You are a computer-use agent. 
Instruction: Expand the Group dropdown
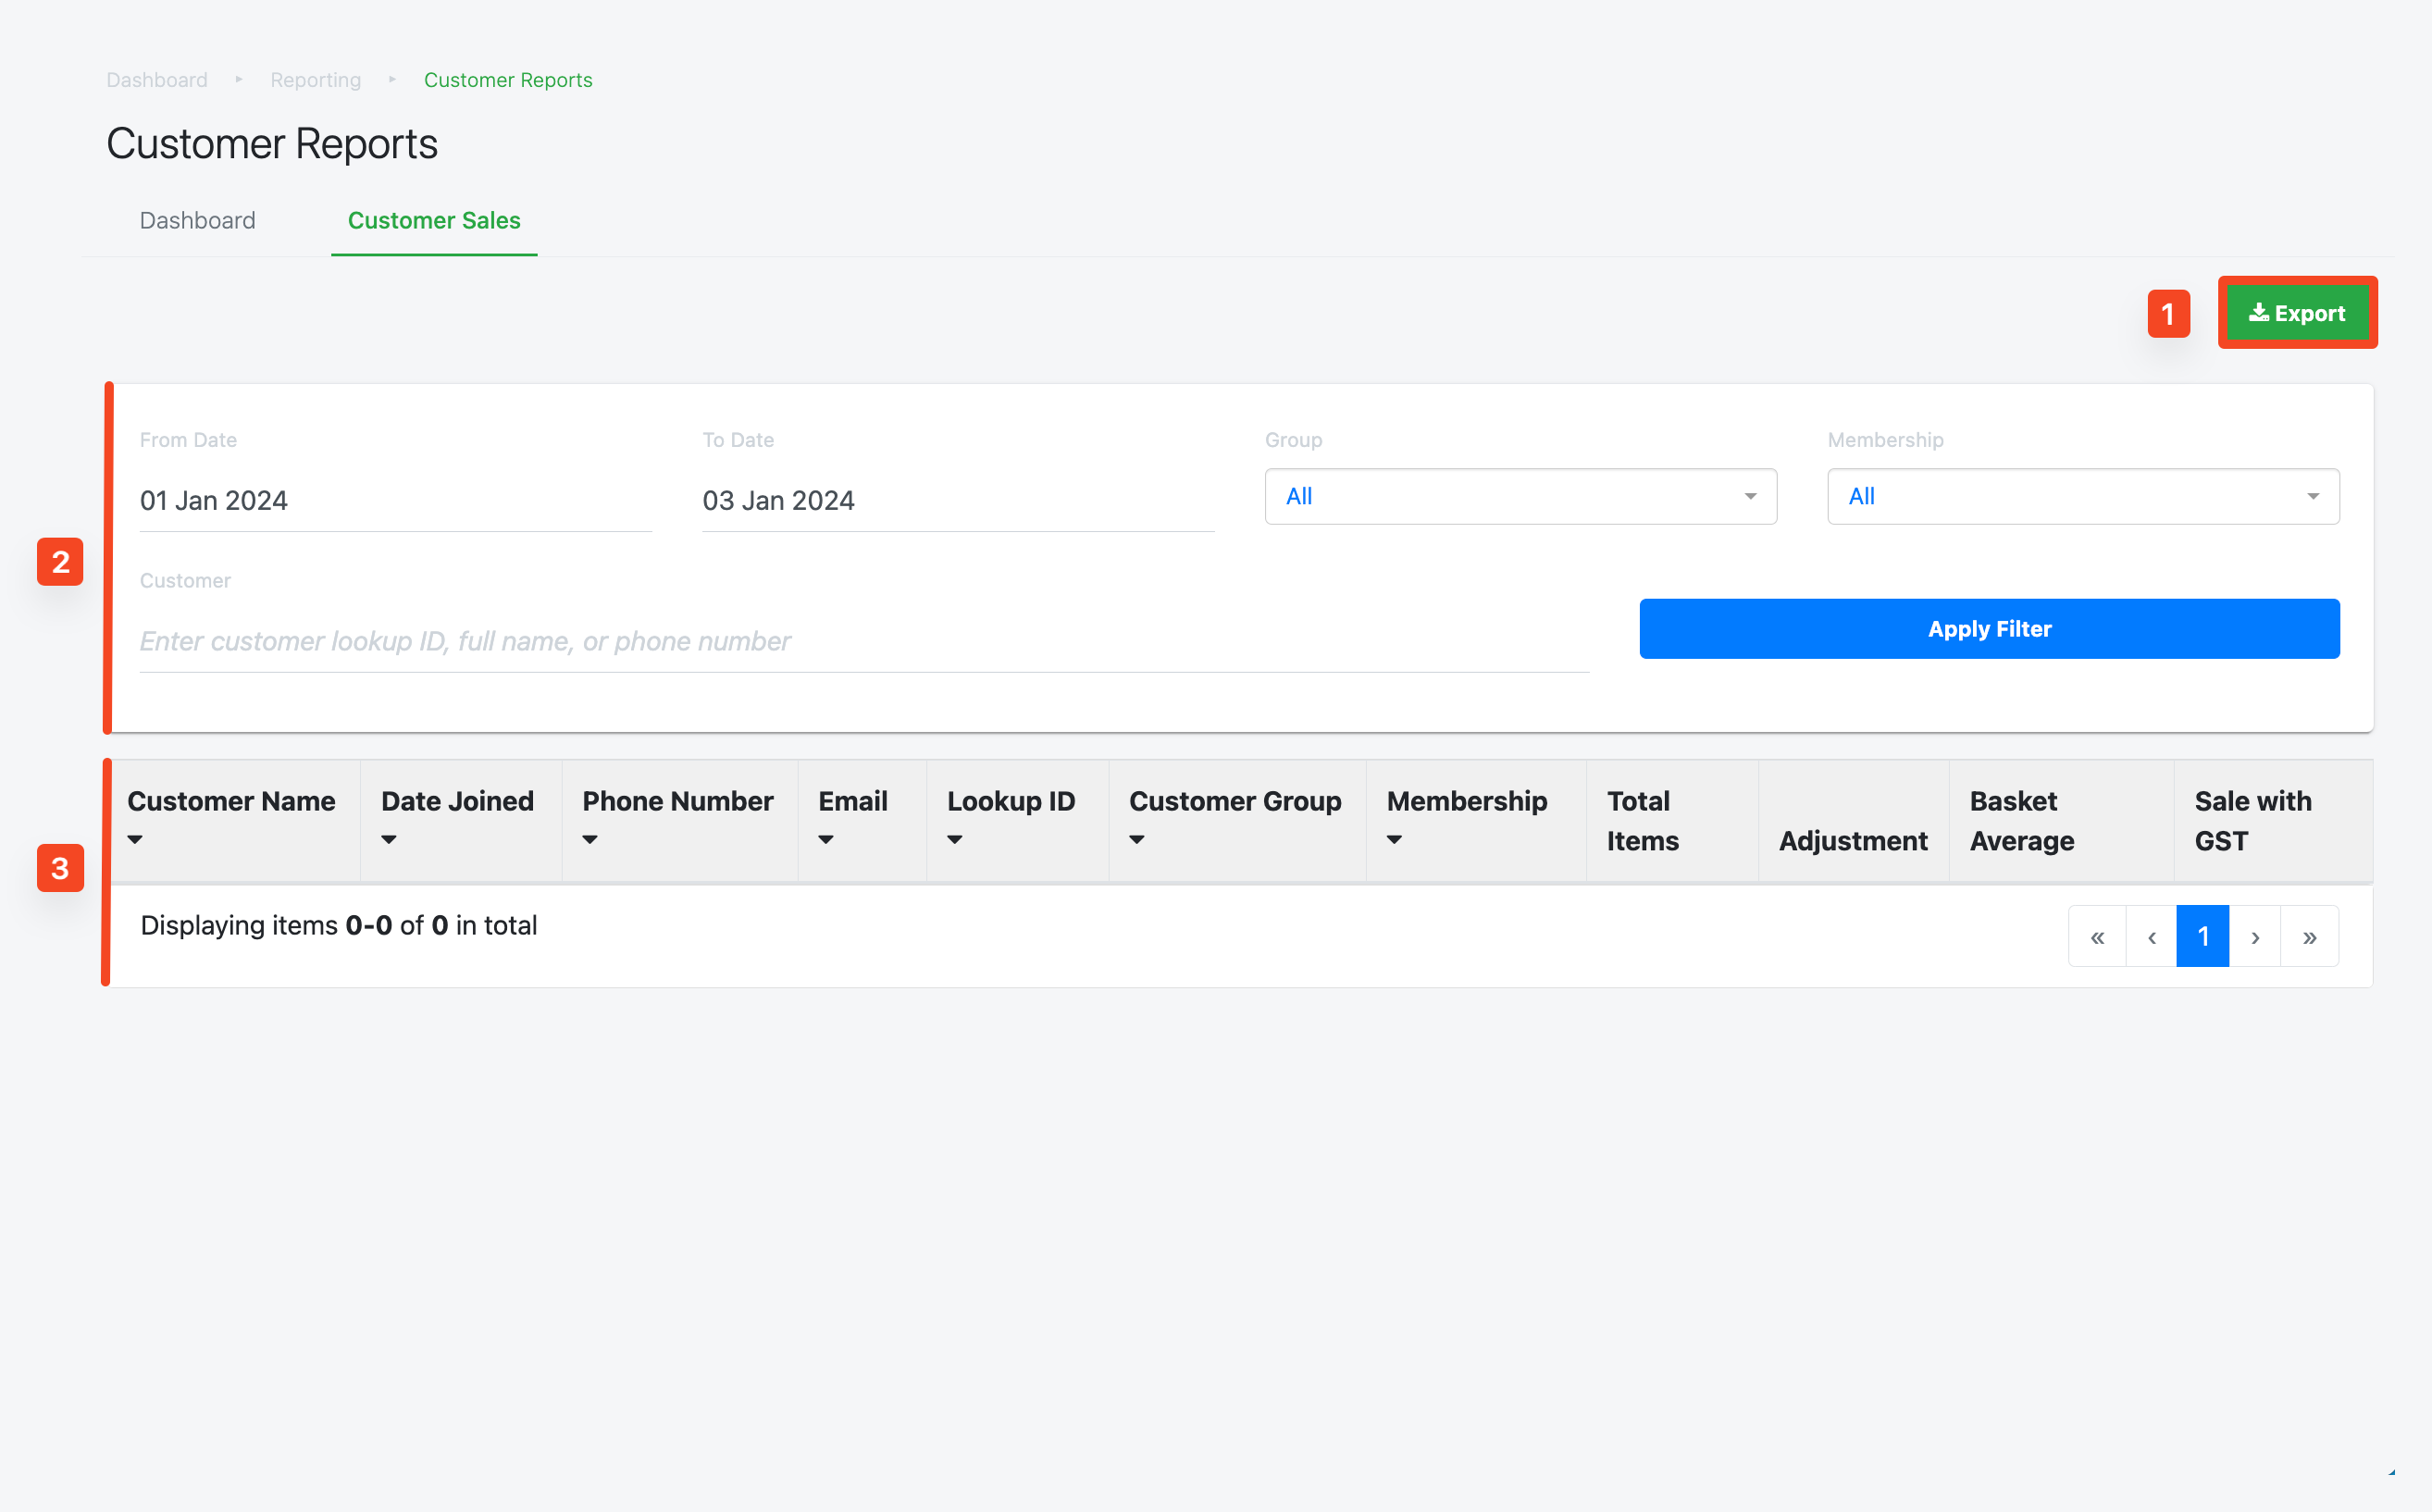tap(1520, 496)
